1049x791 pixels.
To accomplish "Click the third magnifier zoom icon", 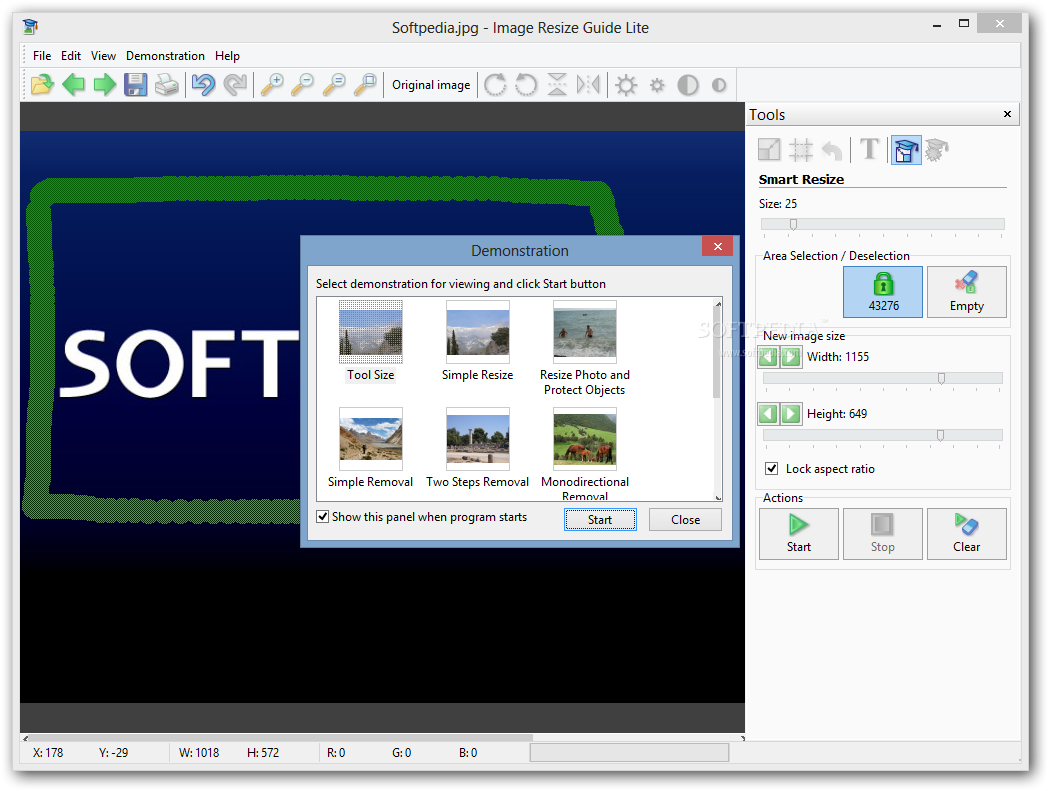I will [334, 85].
